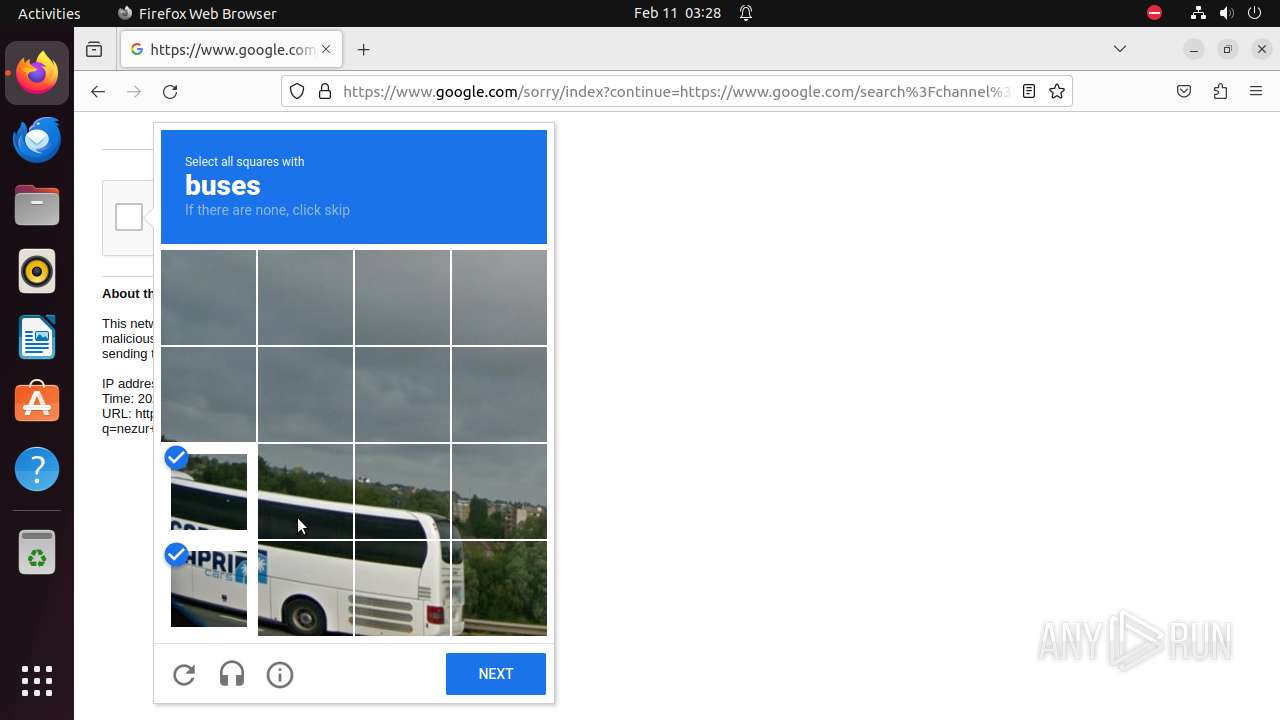Select bottom-row tile with bus rear grille
1280x720 pixels.
[x=402, y=589]
